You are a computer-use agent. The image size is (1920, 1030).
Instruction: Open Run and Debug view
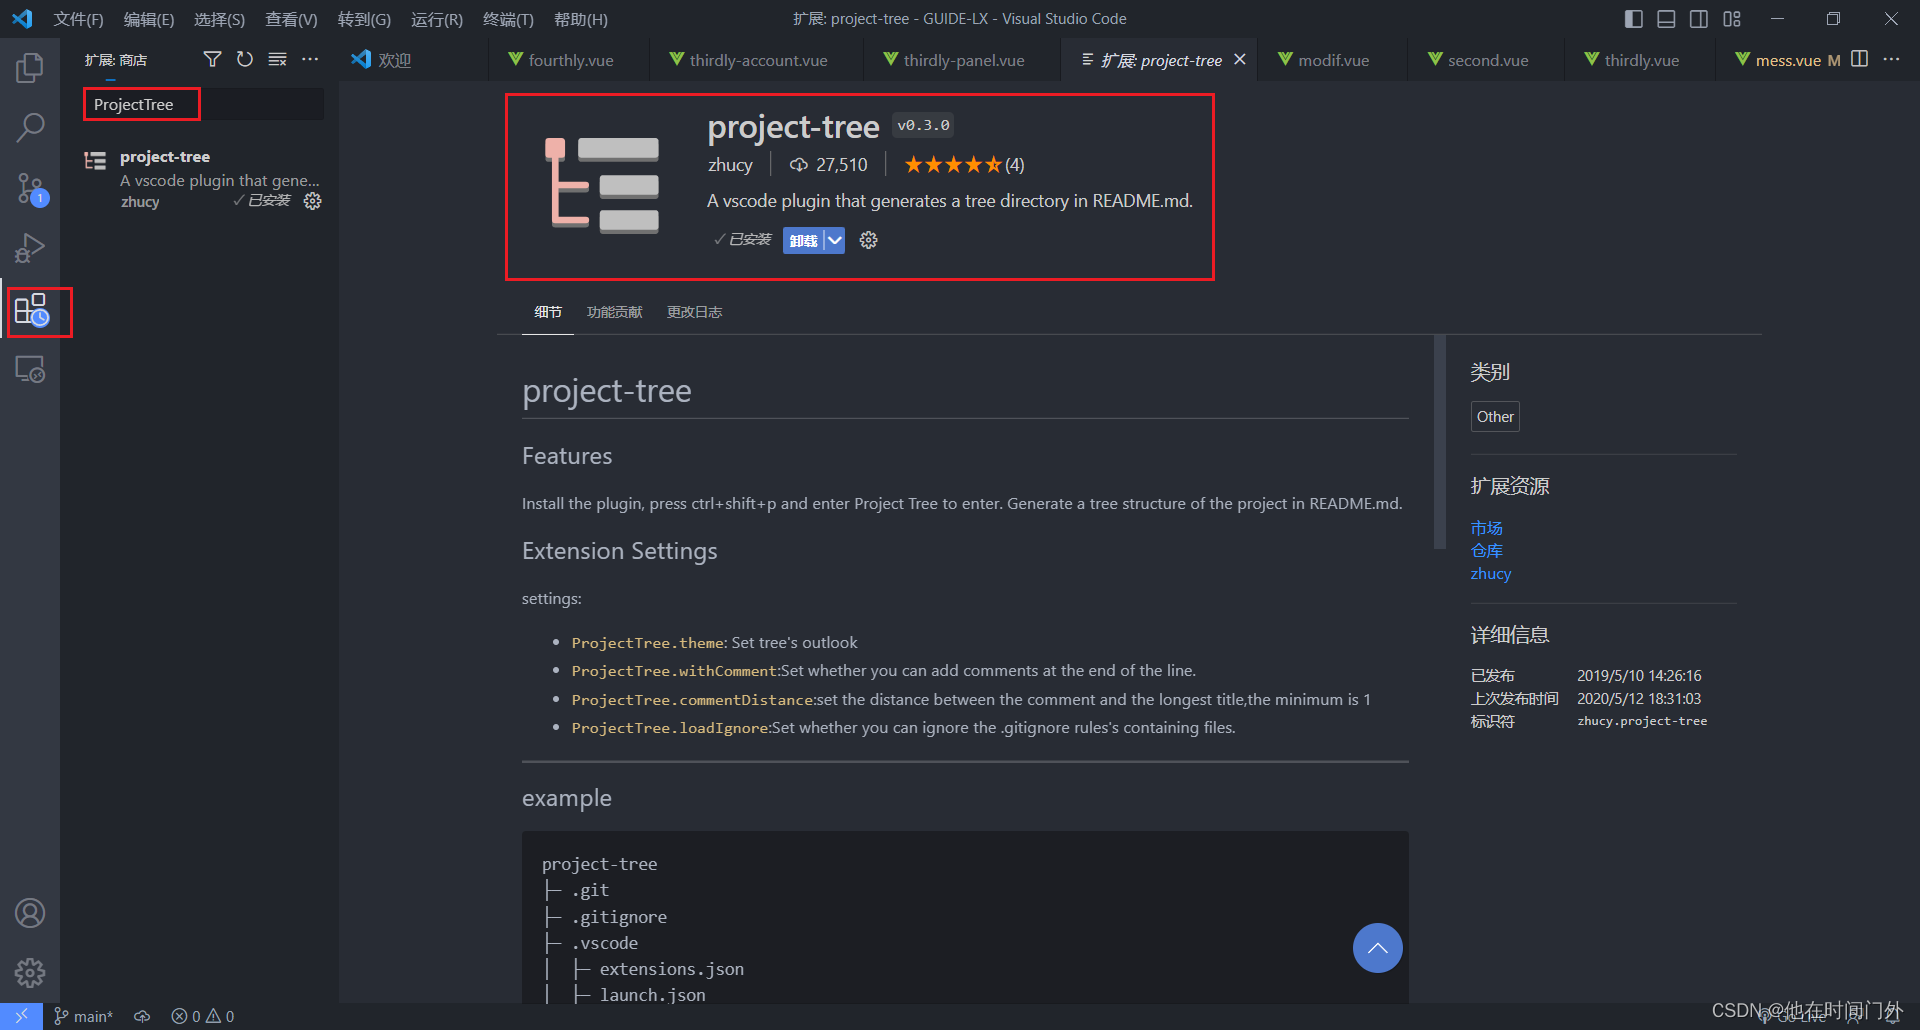pyautogui.click(x=30, y=248)
